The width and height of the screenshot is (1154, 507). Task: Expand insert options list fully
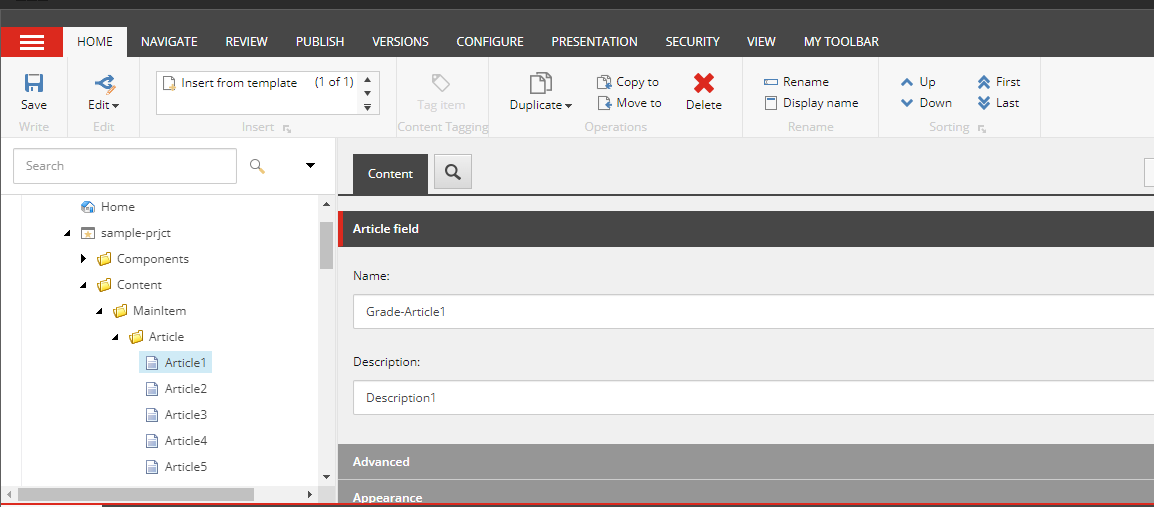[x=367, y=107]
